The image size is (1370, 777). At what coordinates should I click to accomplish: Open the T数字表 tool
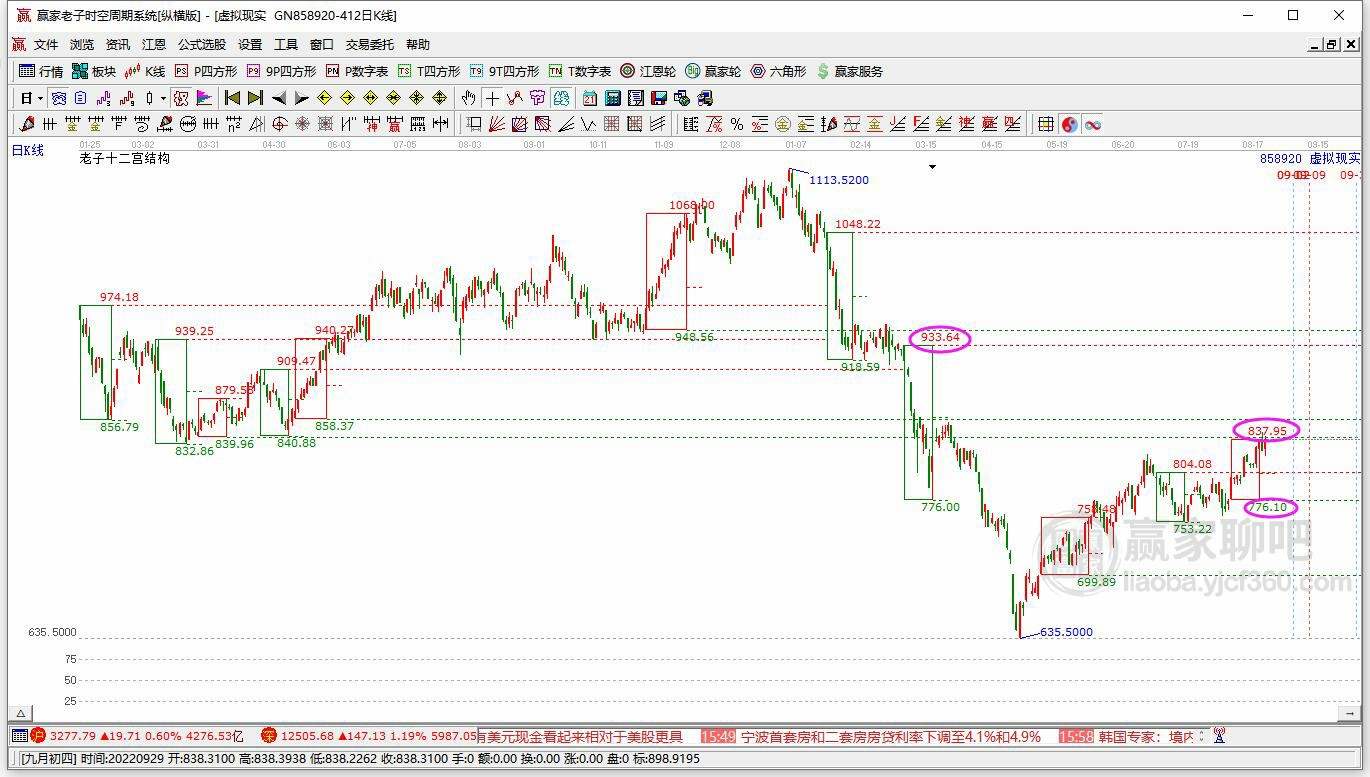pyautogui.click(x=580, y=71)
